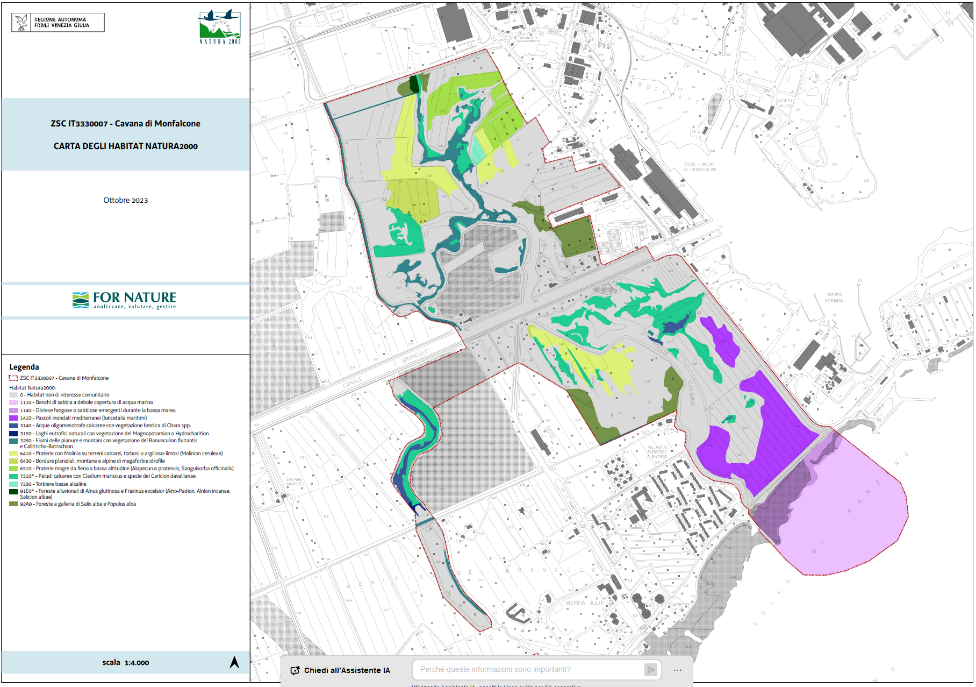Click the Natura 2000 logo
Viewport: 976px width, 687px height.
(219, 27)
